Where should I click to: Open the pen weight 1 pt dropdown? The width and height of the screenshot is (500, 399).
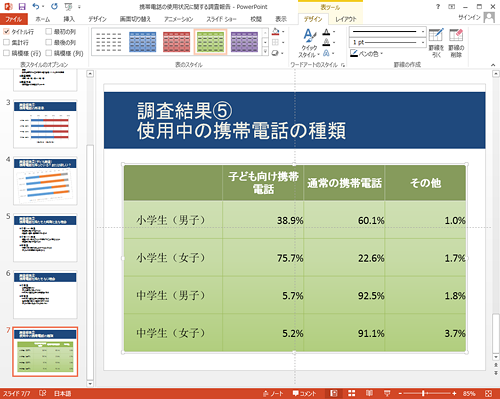388,42
